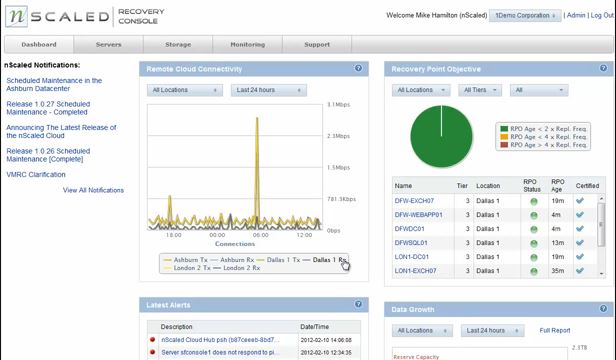This screenshot has height=360, width=616.
Task: Open help icon on Latest Alerts panel
Action: [358, 304]
